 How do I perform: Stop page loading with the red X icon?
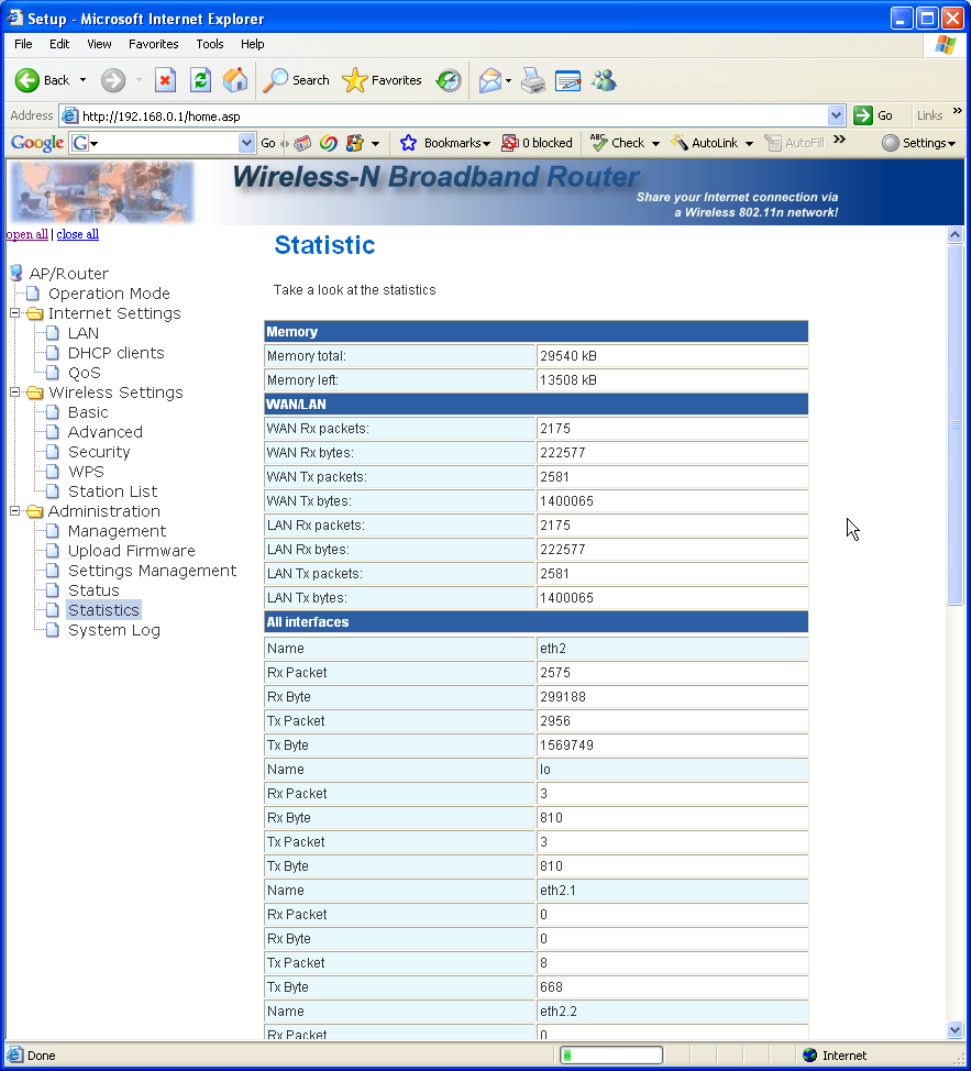[165, 81]
